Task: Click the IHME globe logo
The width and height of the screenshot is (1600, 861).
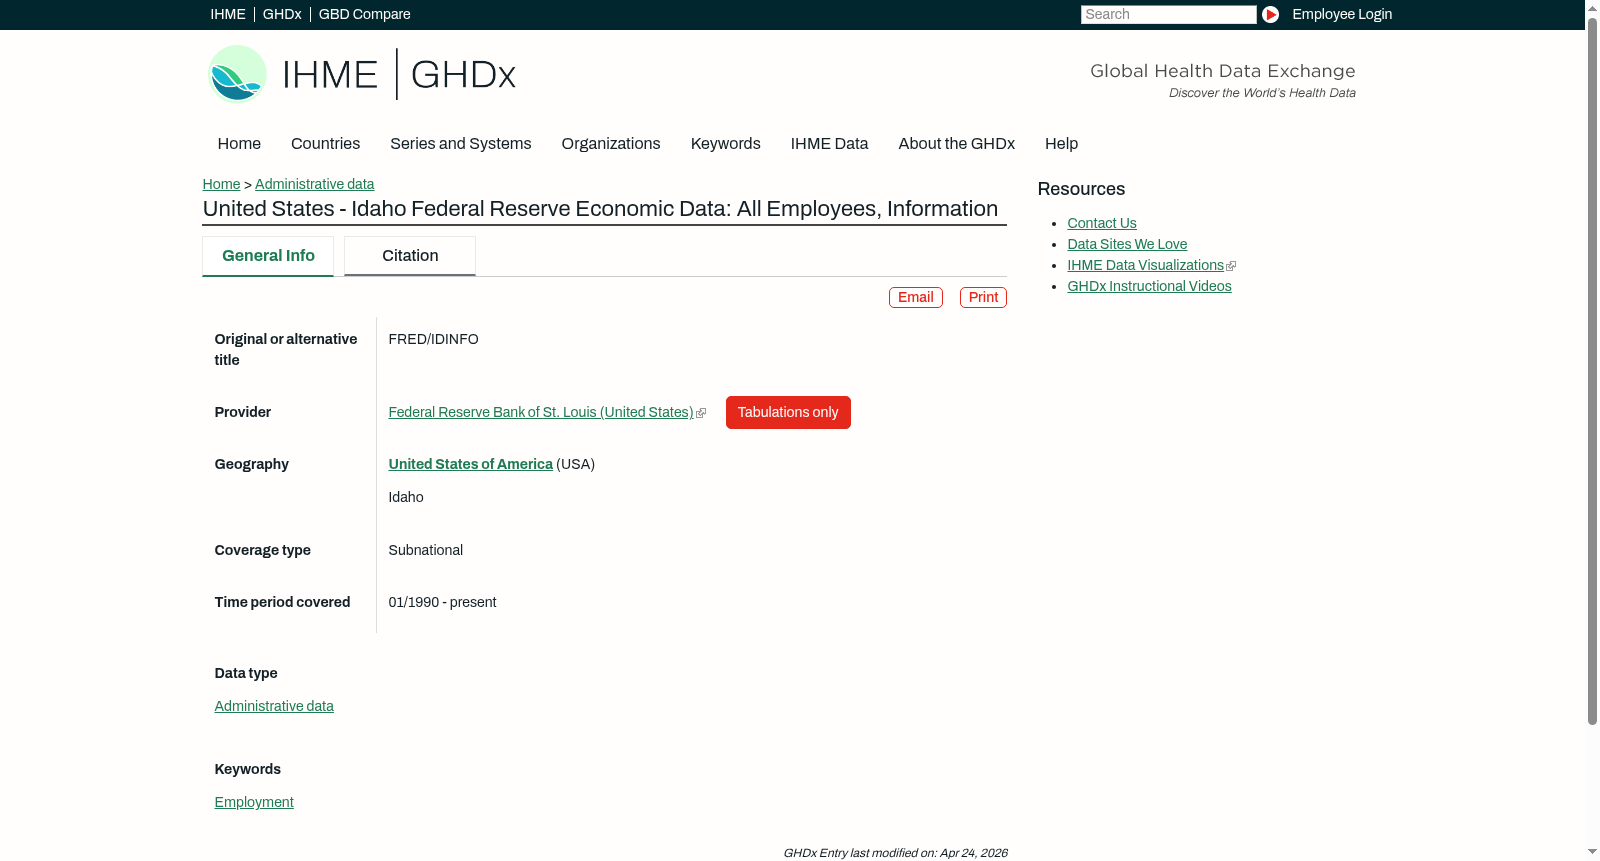Action: pos(237,74)
